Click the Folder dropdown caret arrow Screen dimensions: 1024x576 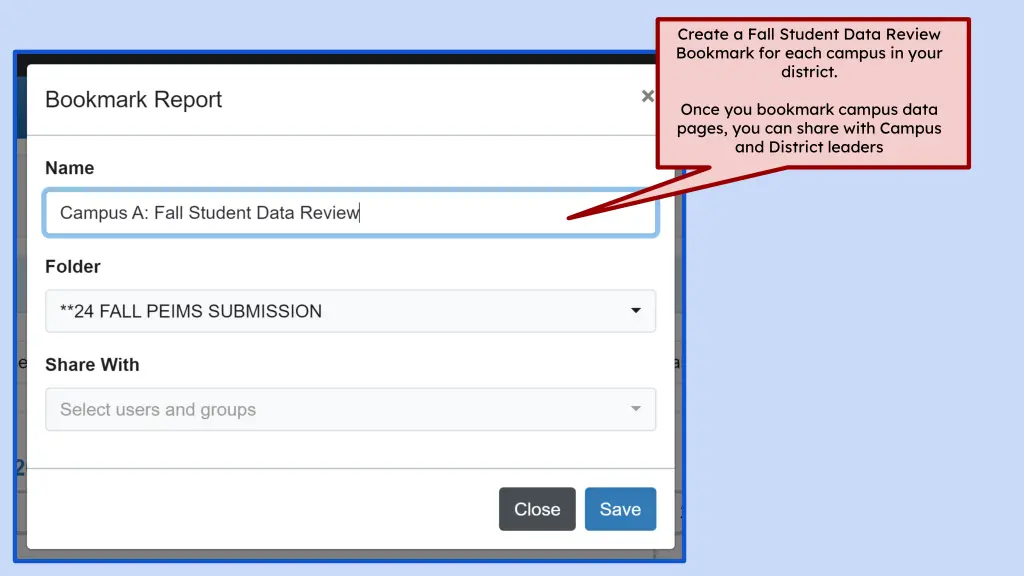[x=636, y=311]
